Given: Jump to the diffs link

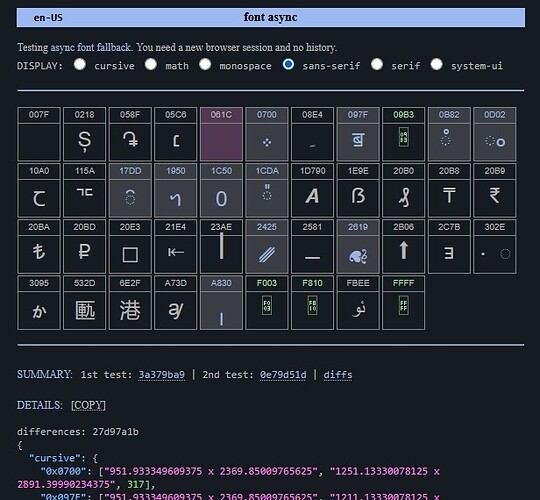Looking at the screenshot, I should pos(338,375).
